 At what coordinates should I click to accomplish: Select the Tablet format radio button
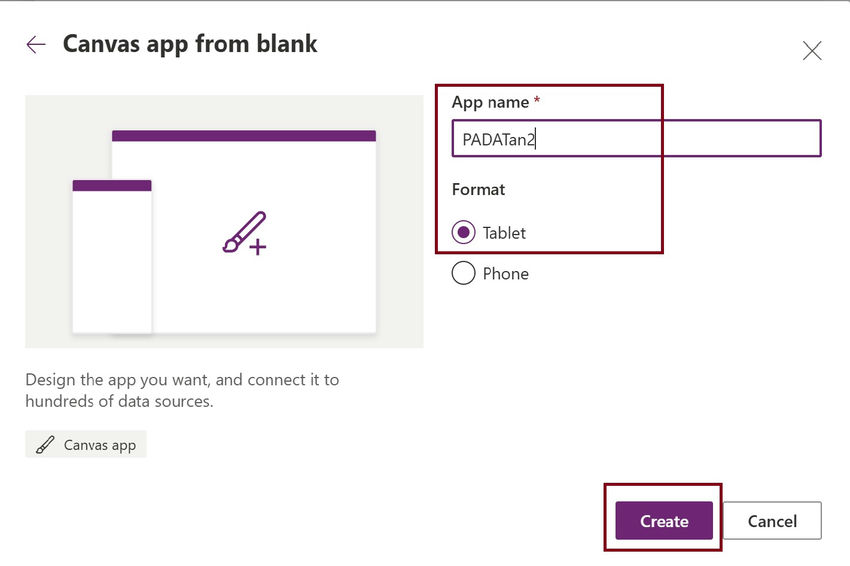[x=463, y=233]
